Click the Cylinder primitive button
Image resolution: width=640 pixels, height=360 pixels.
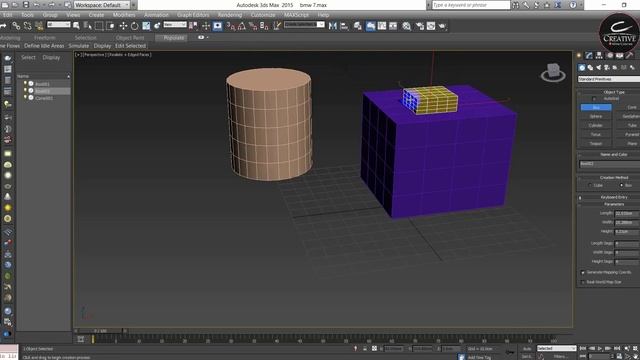(x=596, y=125)
